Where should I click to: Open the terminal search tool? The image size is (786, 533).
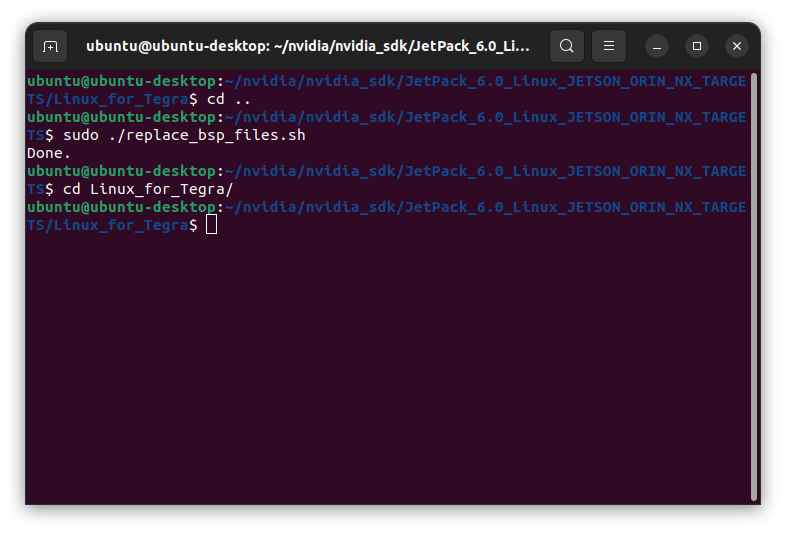point(566,46)
